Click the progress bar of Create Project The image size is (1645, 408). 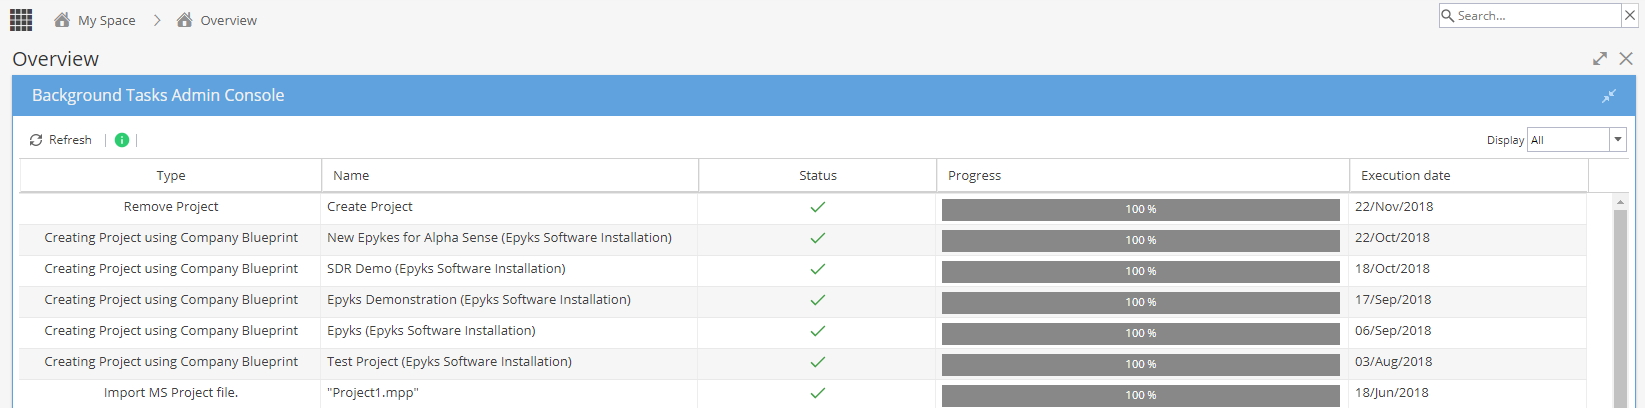coord(1141,209)
